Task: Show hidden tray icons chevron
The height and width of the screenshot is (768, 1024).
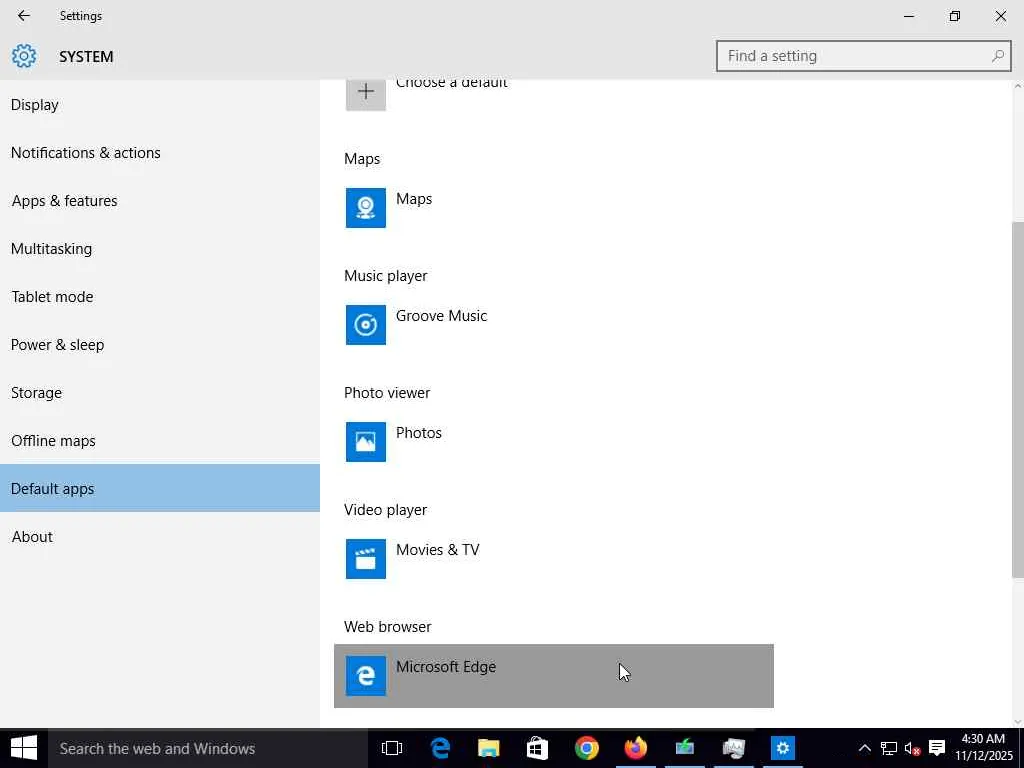Action: pyautogui.click(x=864, y=748)
